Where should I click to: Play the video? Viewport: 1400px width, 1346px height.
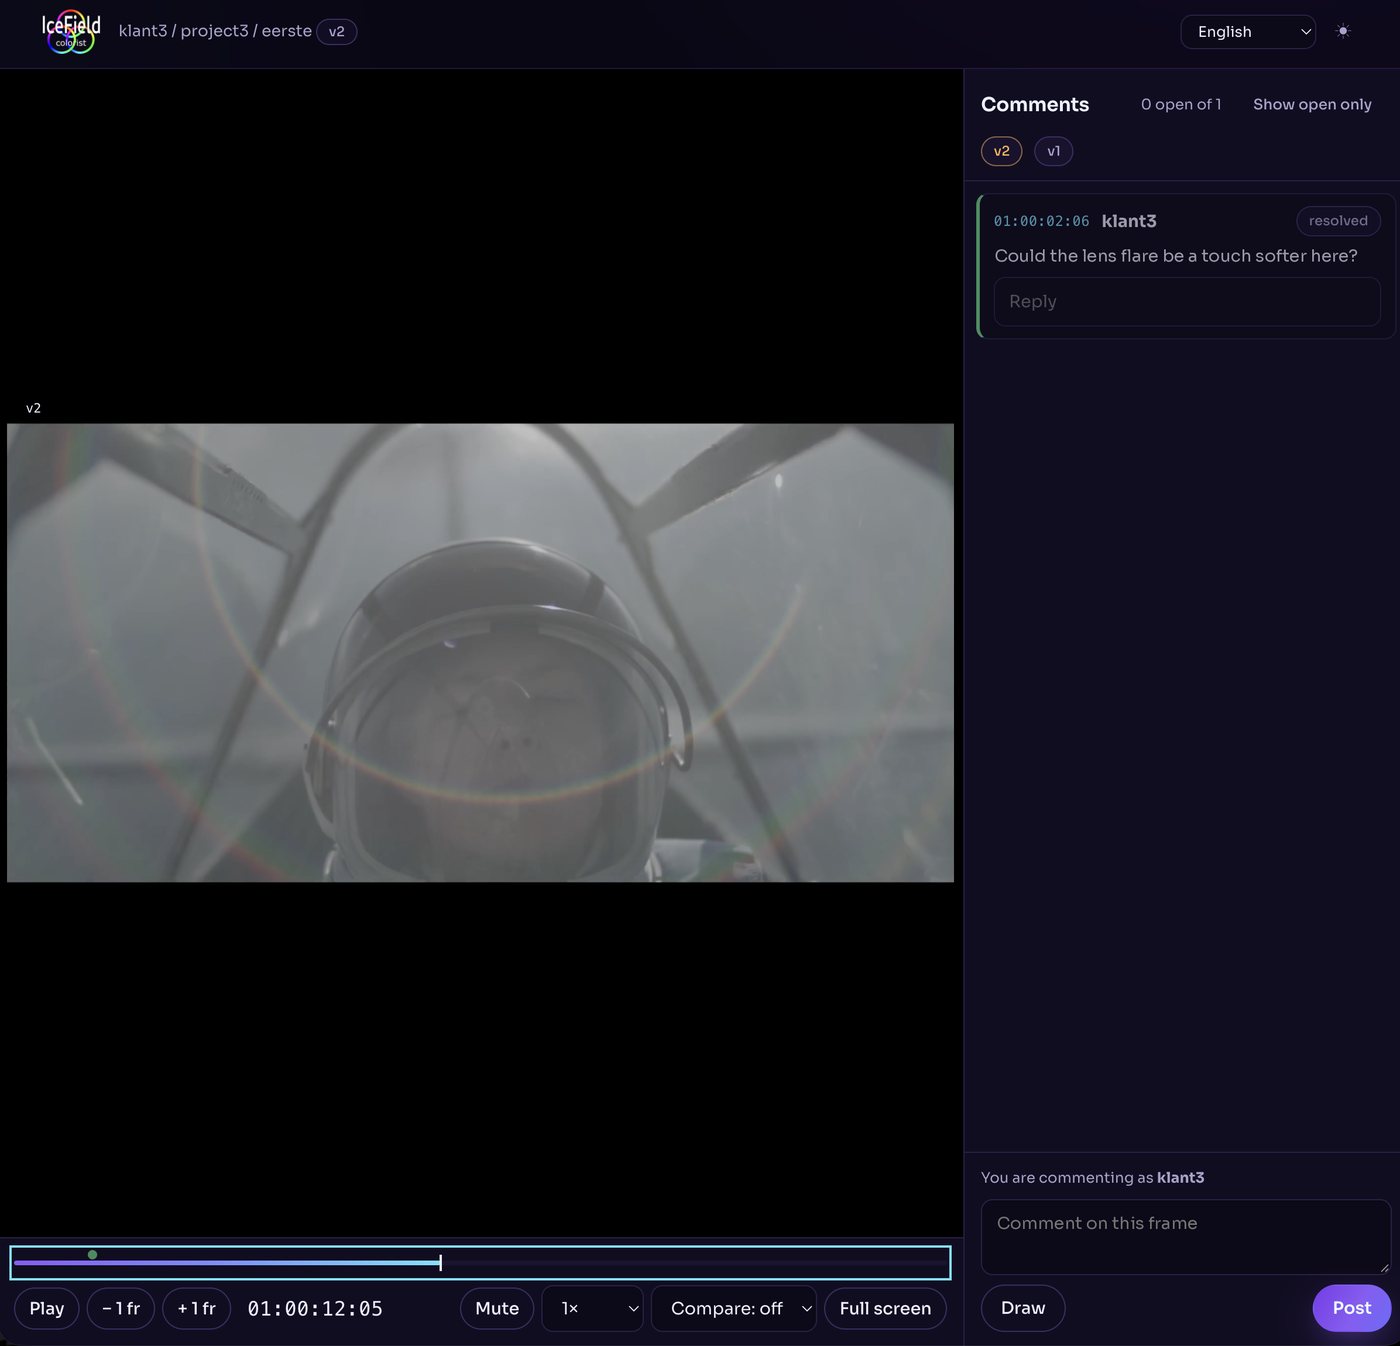coord(47,1309)
